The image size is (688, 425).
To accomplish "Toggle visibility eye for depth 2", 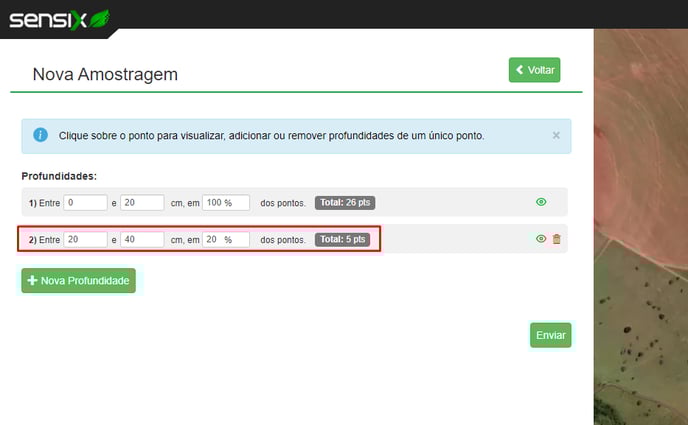I will pos(541,239).
